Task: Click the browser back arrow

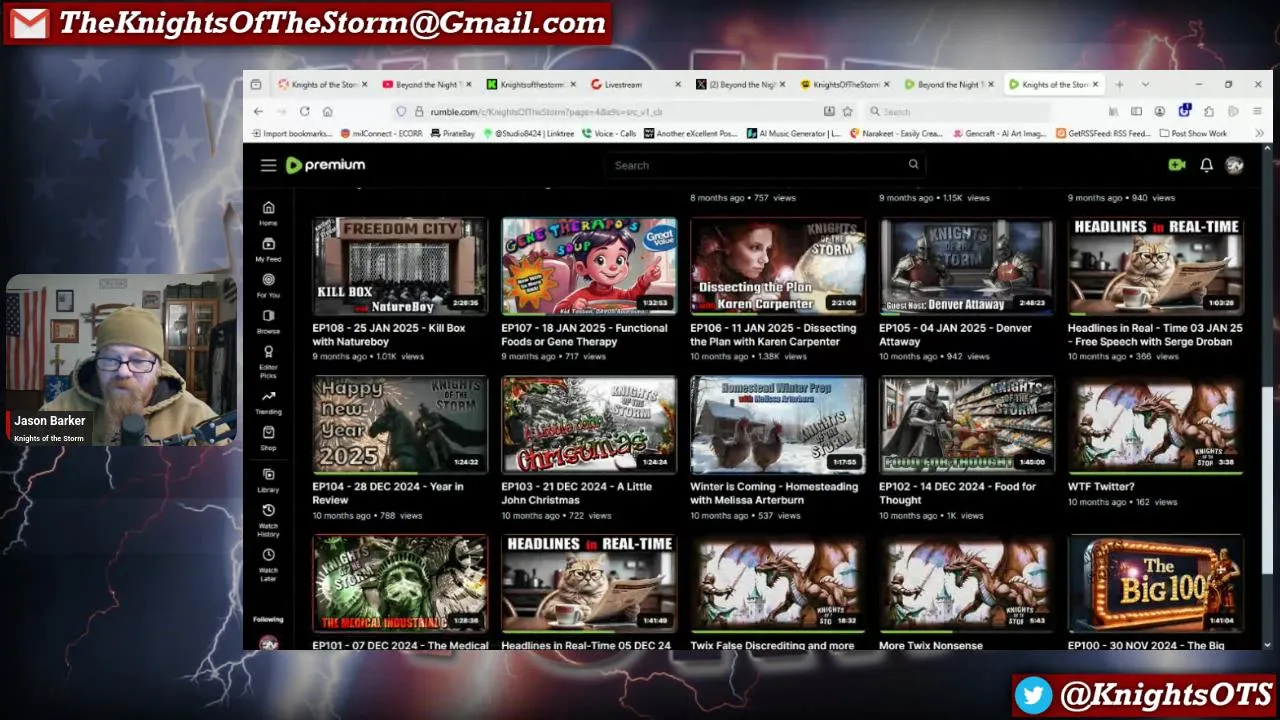Action: click(x=258, y=111)
